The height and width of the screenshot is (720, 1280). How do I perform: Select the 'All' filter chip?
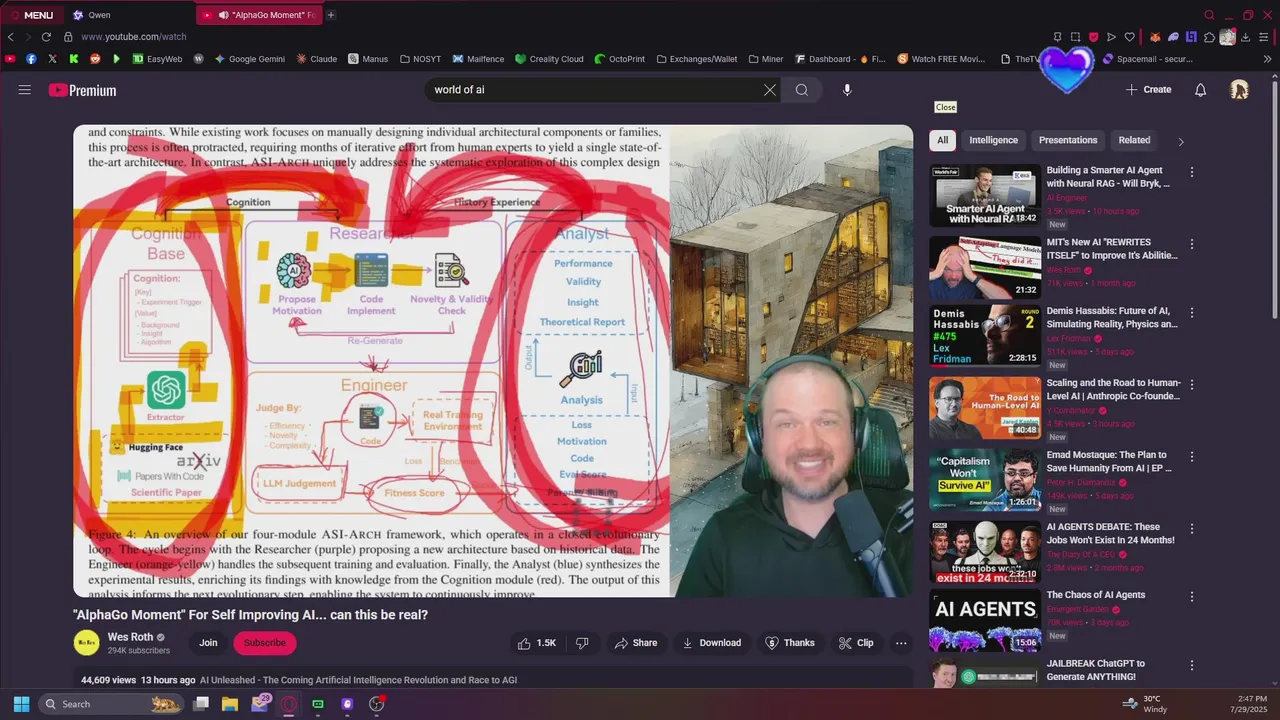tap(942, 140)
